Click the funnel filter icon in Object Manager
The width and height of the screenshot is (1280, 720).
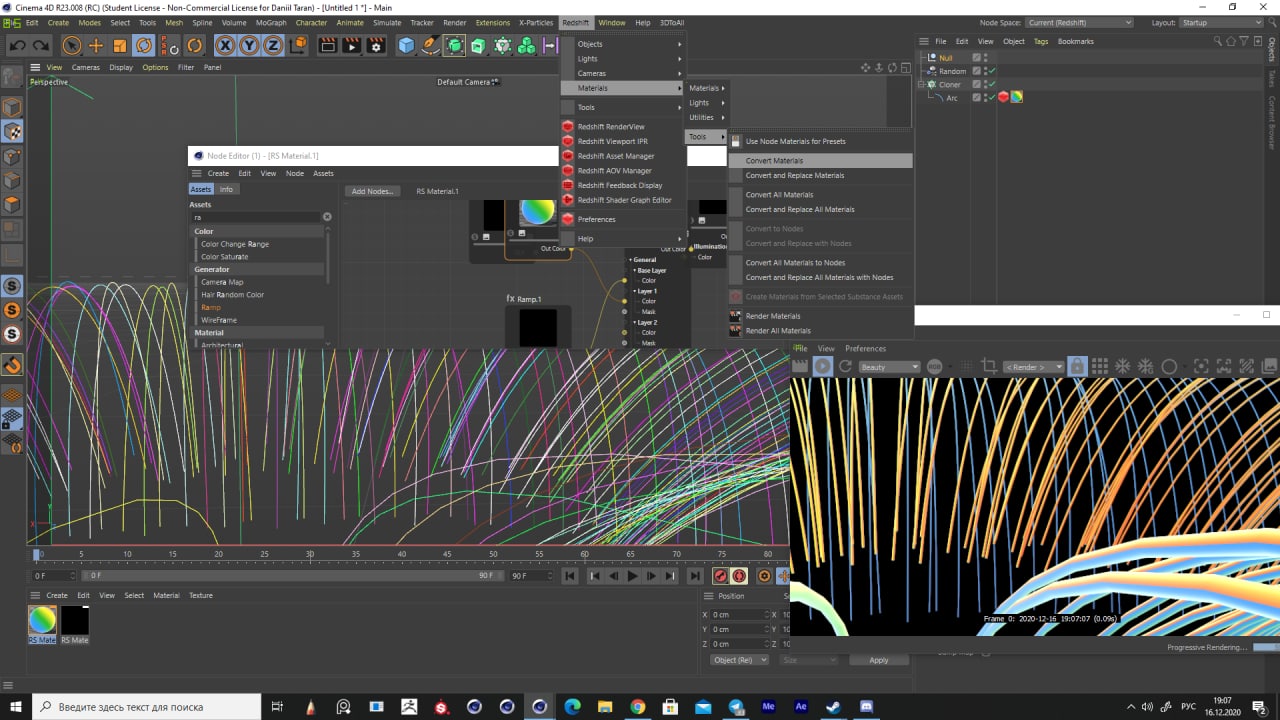(1242, 41)
